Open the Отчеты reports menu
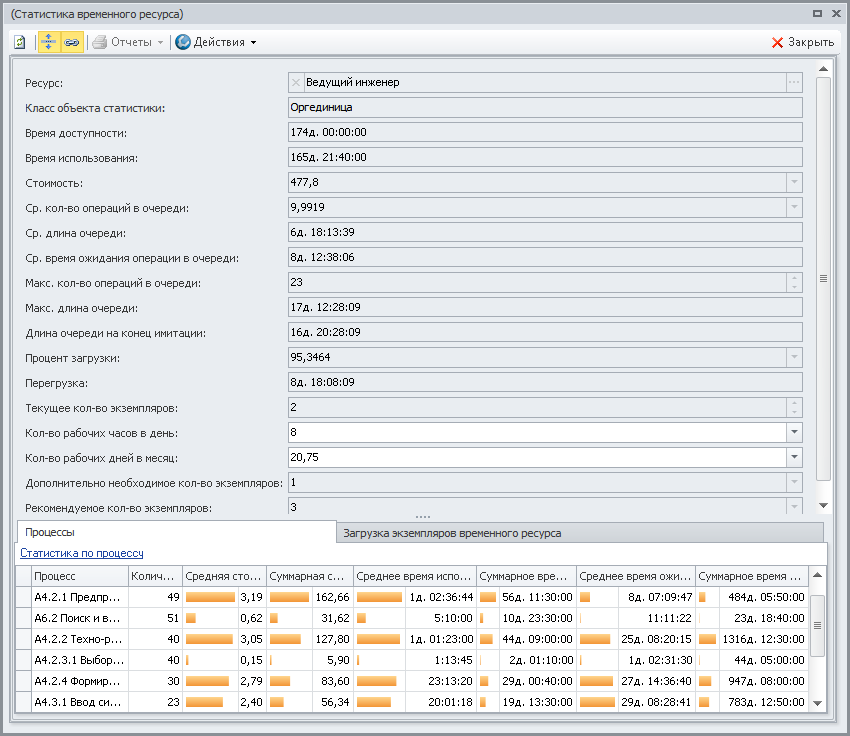The width and height of the screenshot is (850, 736). click(128, 42)
